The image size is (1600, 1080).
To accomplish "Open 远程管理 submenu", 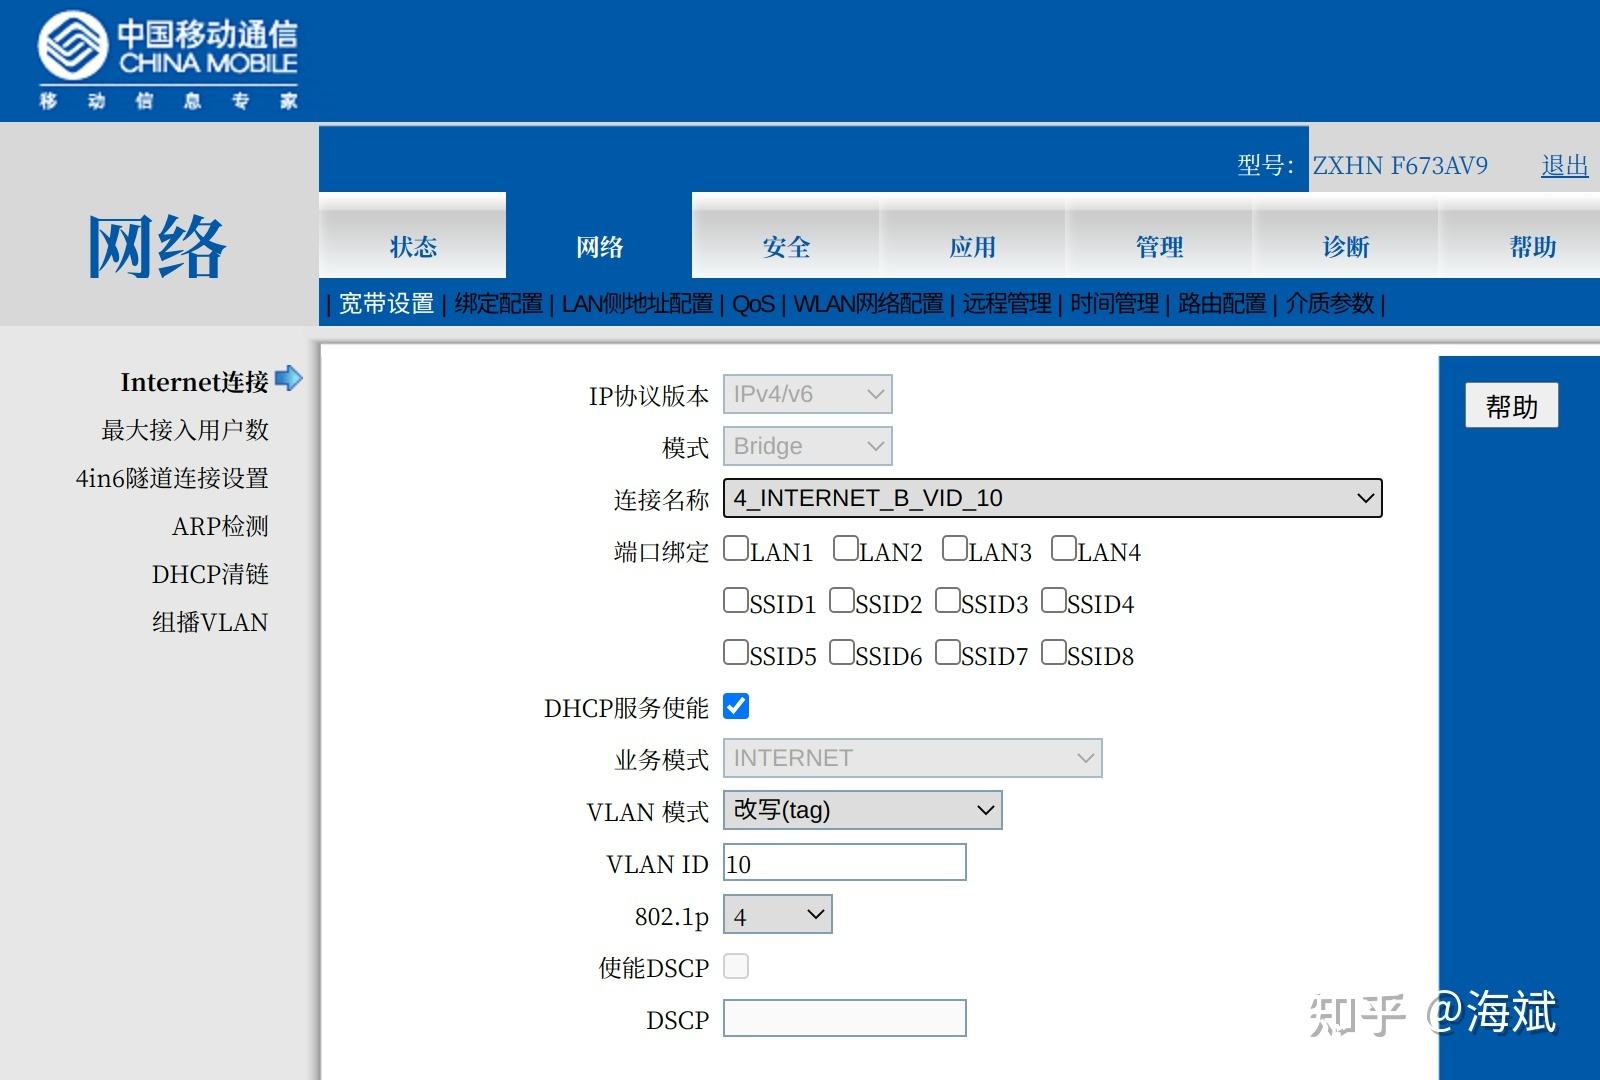I will [x=1007, y=303].
